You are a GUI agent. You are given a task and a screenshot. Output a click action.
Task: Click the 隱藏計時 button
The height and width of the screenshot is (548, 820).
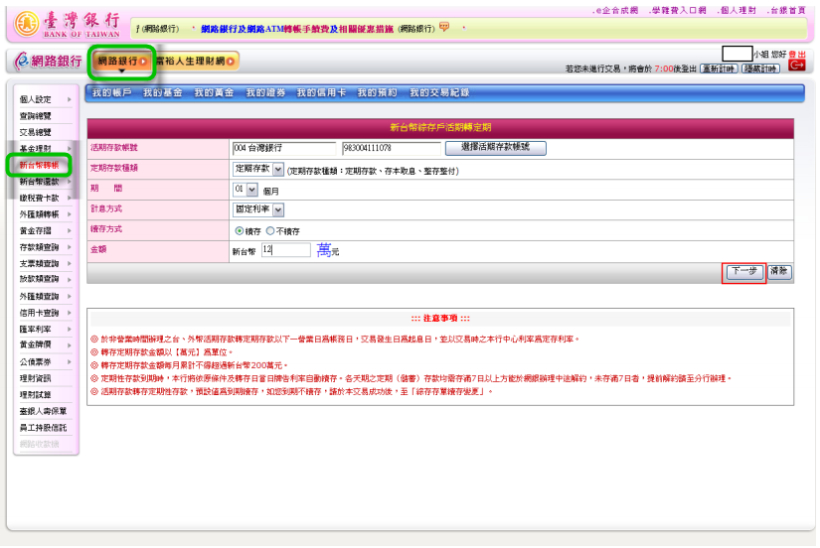coord(760,68)
